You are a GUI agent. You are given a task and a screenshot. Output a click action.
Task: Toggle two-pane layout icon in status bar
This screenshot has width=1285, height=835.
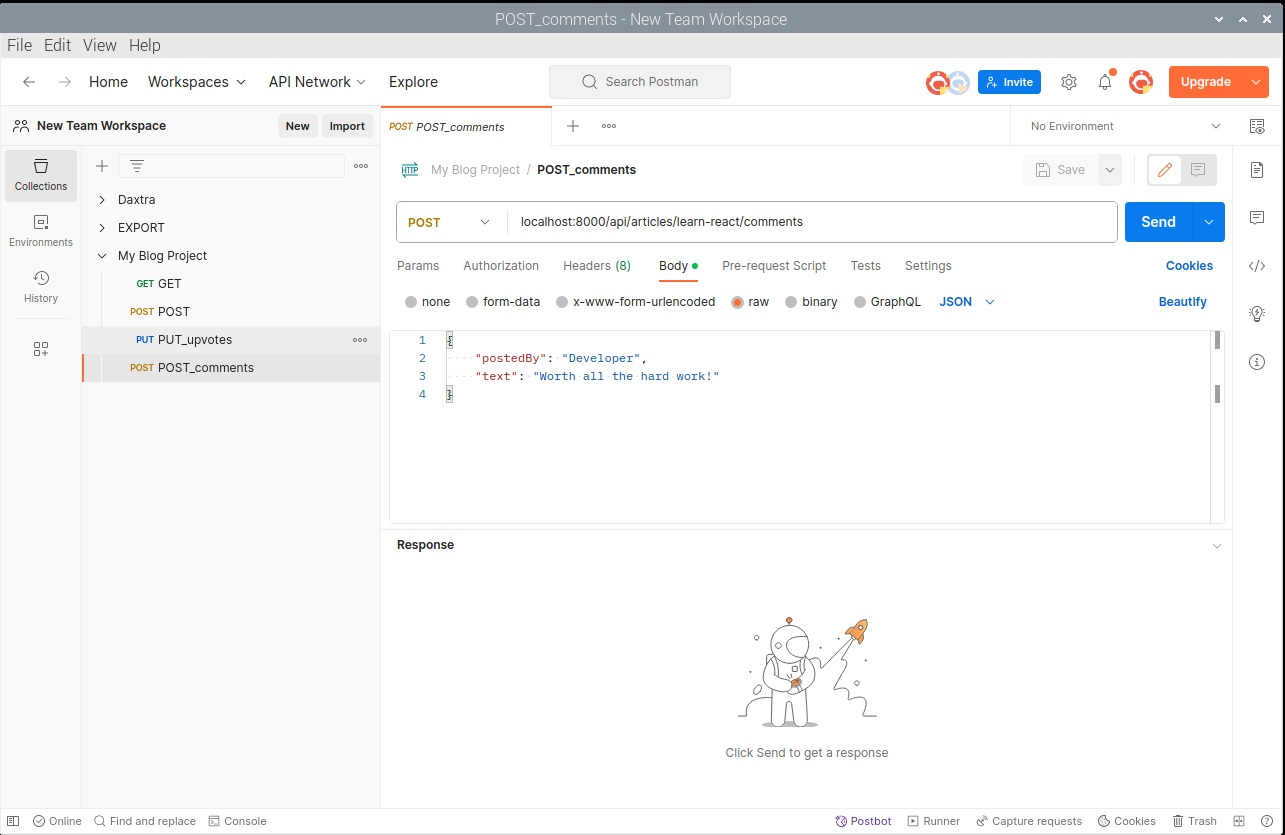pos(1238,821)
